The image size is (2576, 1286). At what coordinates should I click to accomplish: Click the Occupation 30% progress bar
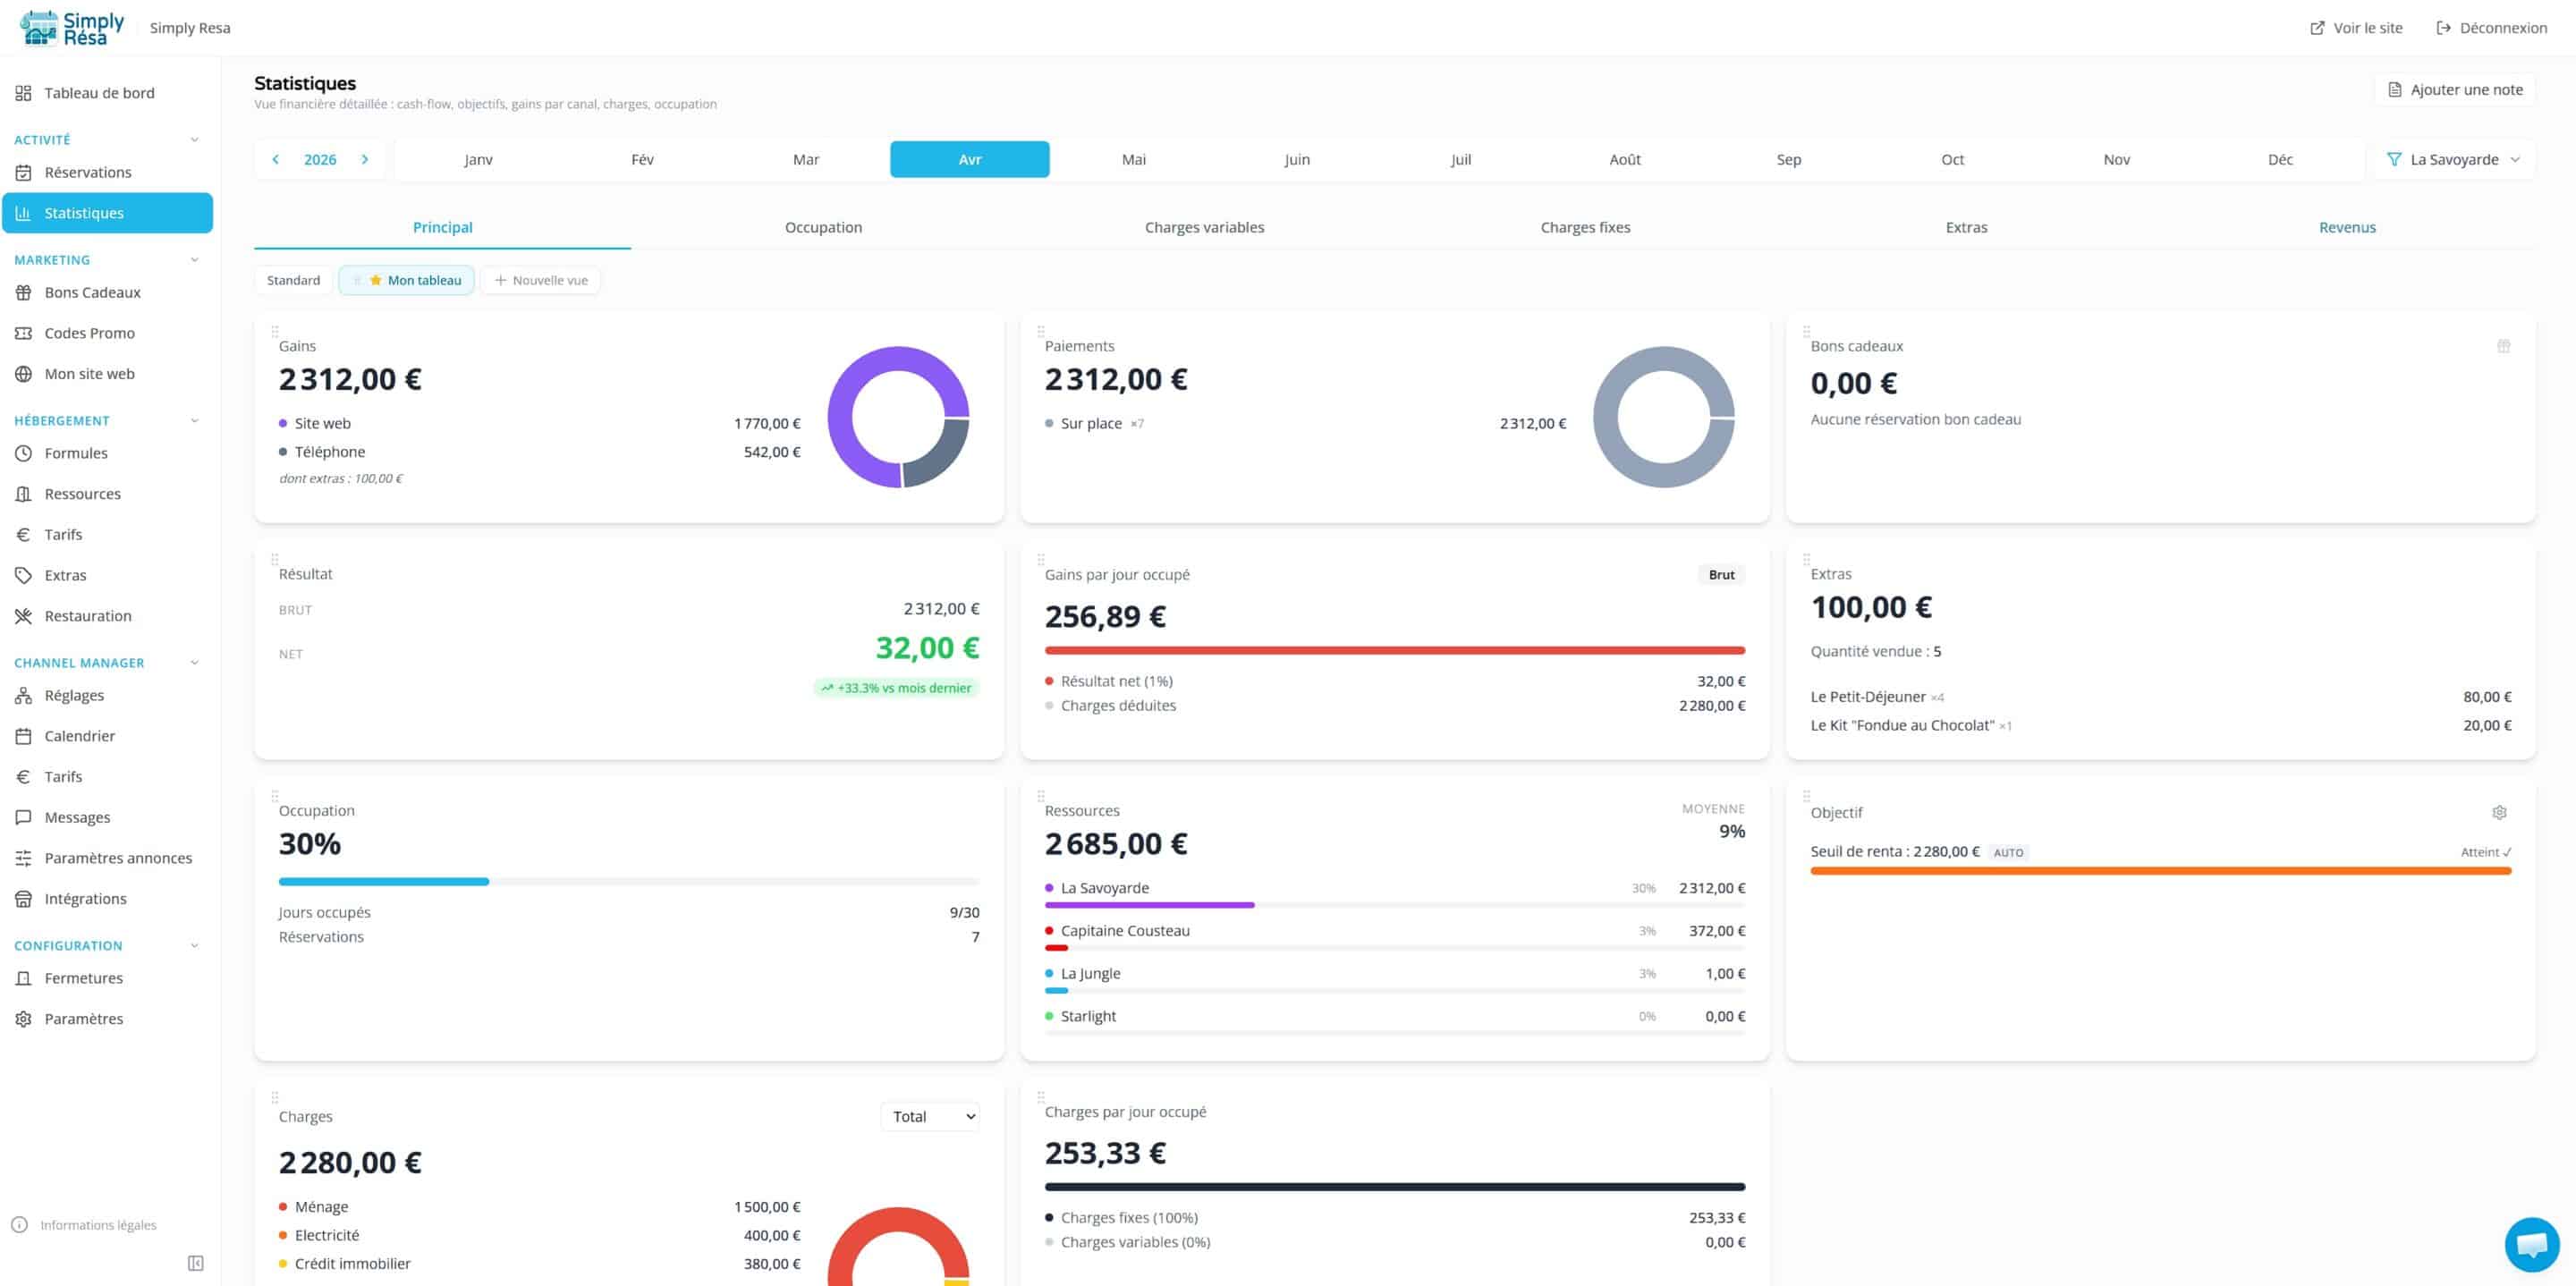(629, 881)
